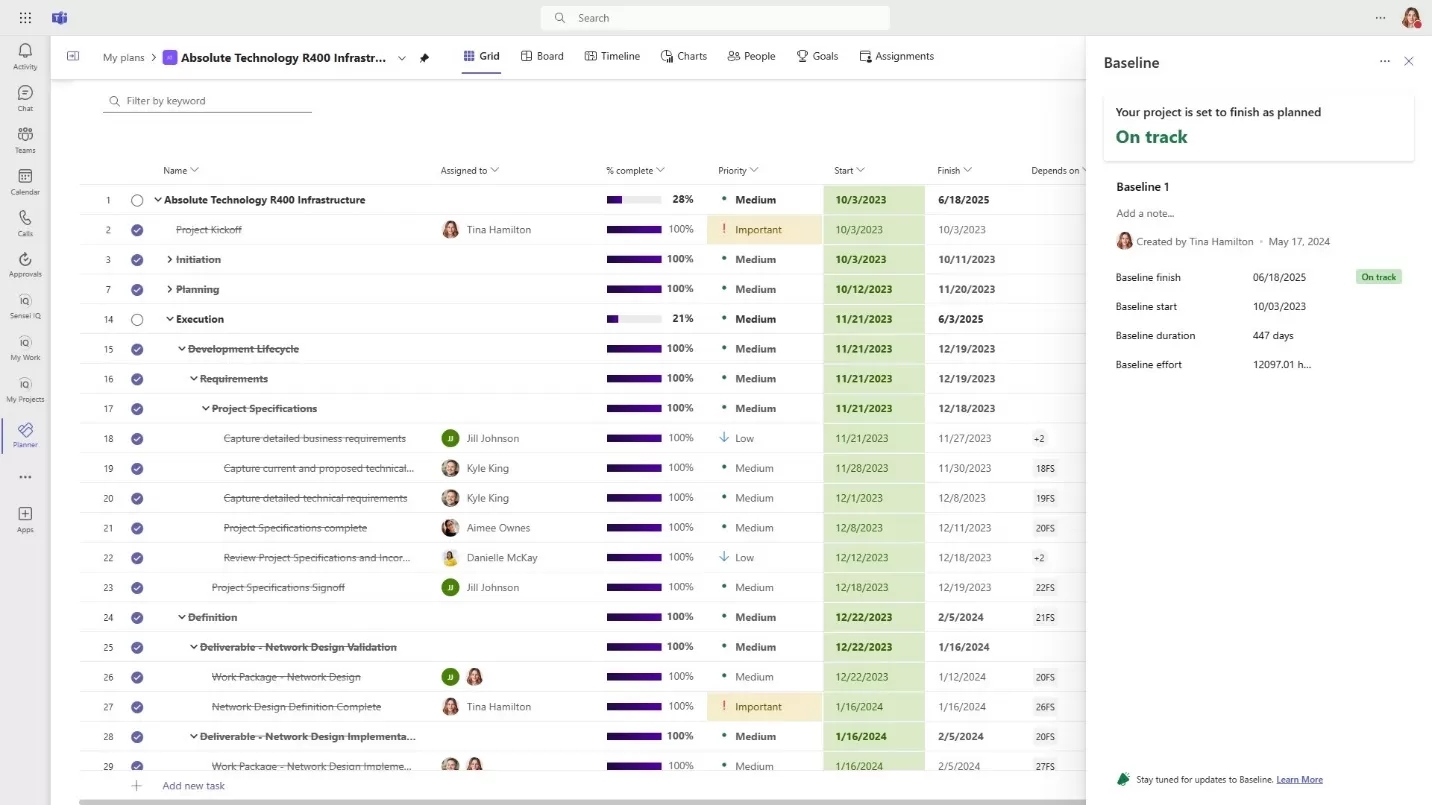Uncheck the completed Project Kickoff task

(x=137, y=229)
